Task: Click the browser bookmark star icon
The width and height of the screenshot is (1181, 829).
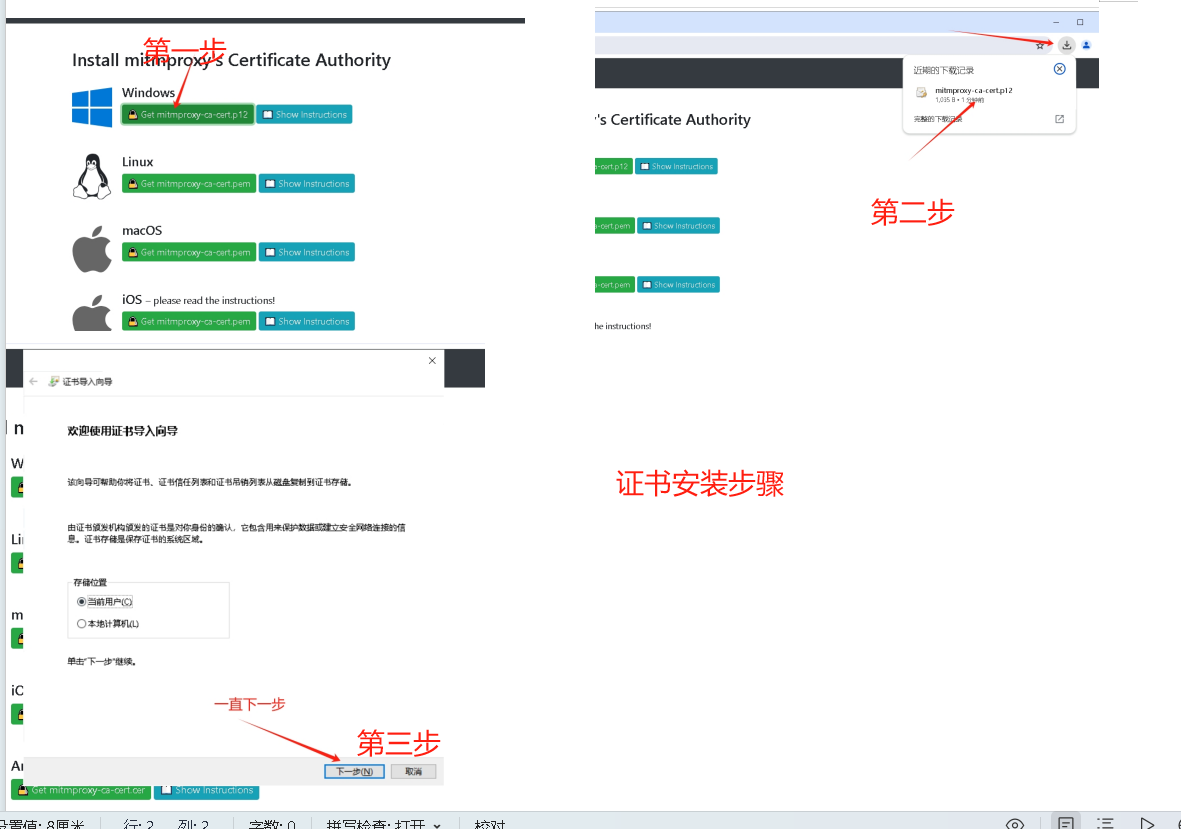Action: [x=1040, y=45]
